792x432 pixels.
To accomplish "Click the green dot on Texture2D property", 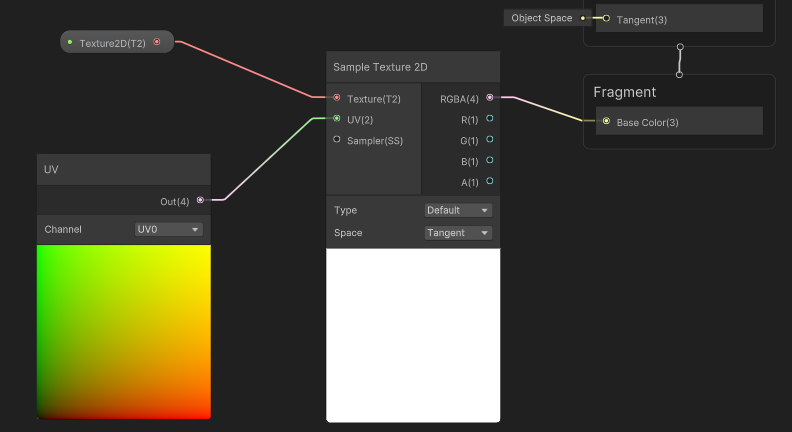I will [70, 42].
